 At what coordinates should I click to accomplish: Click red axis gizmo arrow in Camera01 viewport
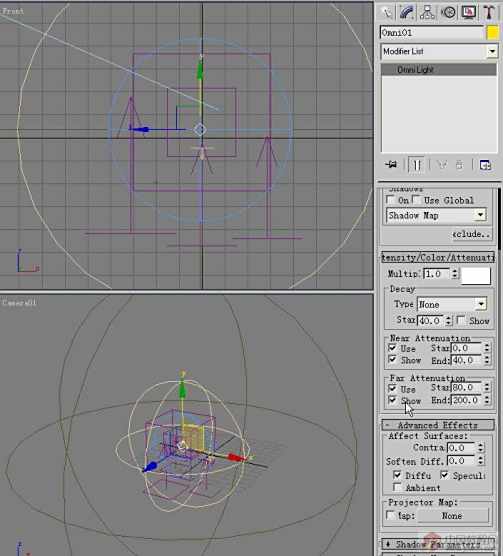(x=237, y=457)
